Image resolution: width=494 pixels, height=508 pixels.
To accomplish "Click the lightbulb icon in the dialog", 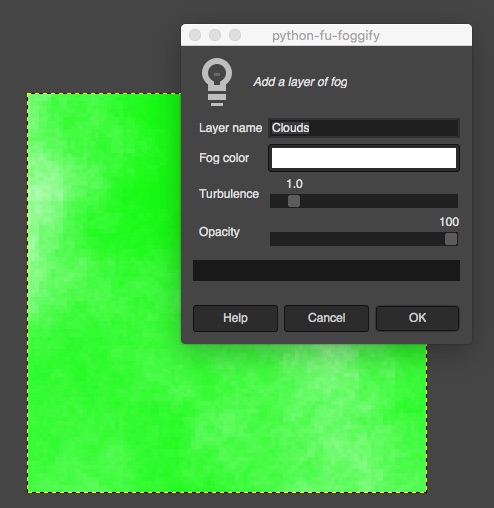I will click(217, 82).
